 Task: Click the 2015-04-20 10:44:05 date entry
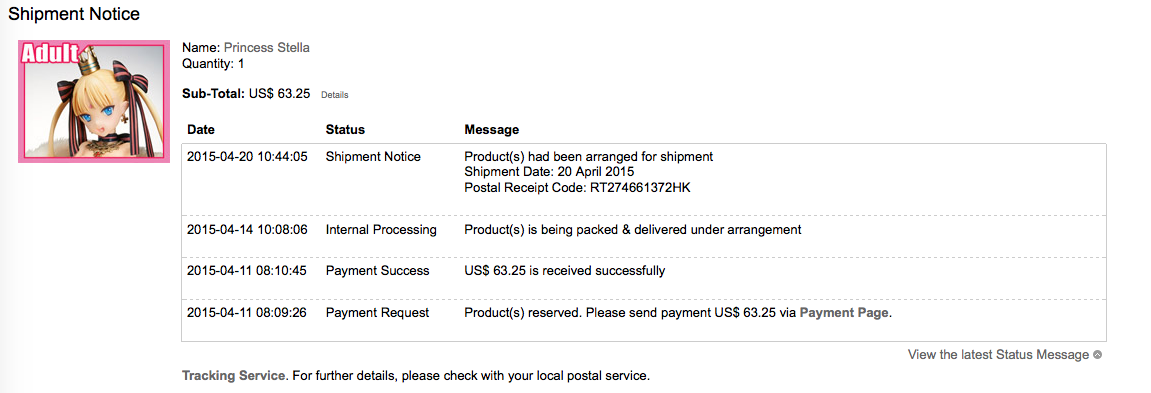tap(247, 156)
